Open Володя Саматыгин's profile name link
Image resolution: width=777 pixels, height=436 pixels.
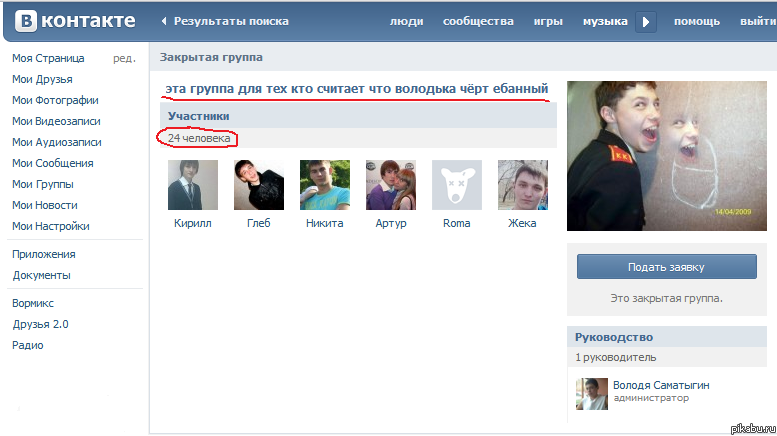click(x=662, y=385)
